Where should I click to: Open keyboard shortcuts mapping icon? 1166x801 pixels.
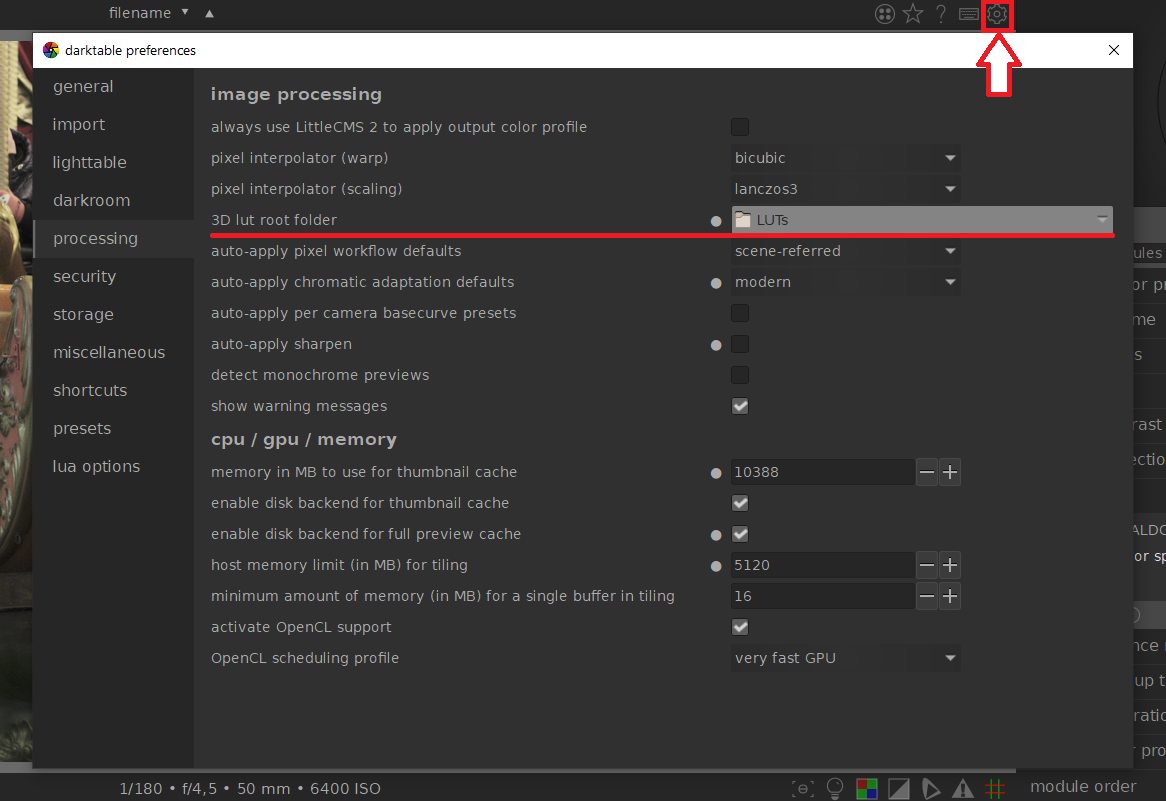968,13
